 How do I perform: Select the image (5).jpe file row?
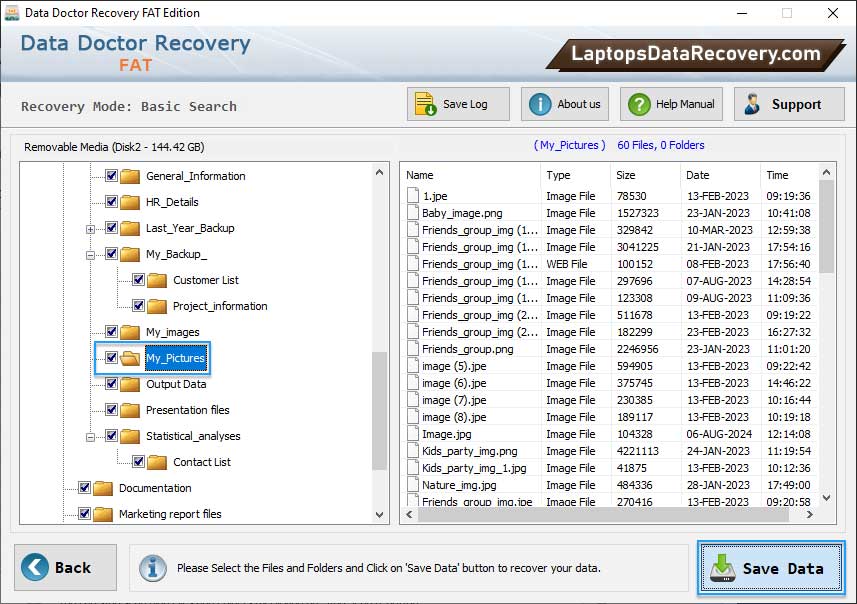tap(609, 366)
